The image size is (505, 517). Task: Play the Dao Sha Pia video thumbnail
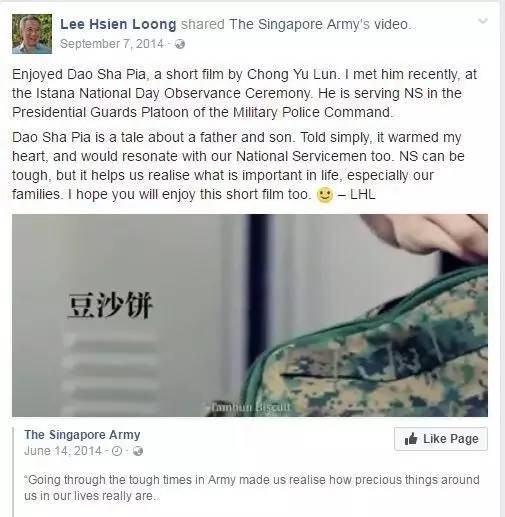click(250, 315)
